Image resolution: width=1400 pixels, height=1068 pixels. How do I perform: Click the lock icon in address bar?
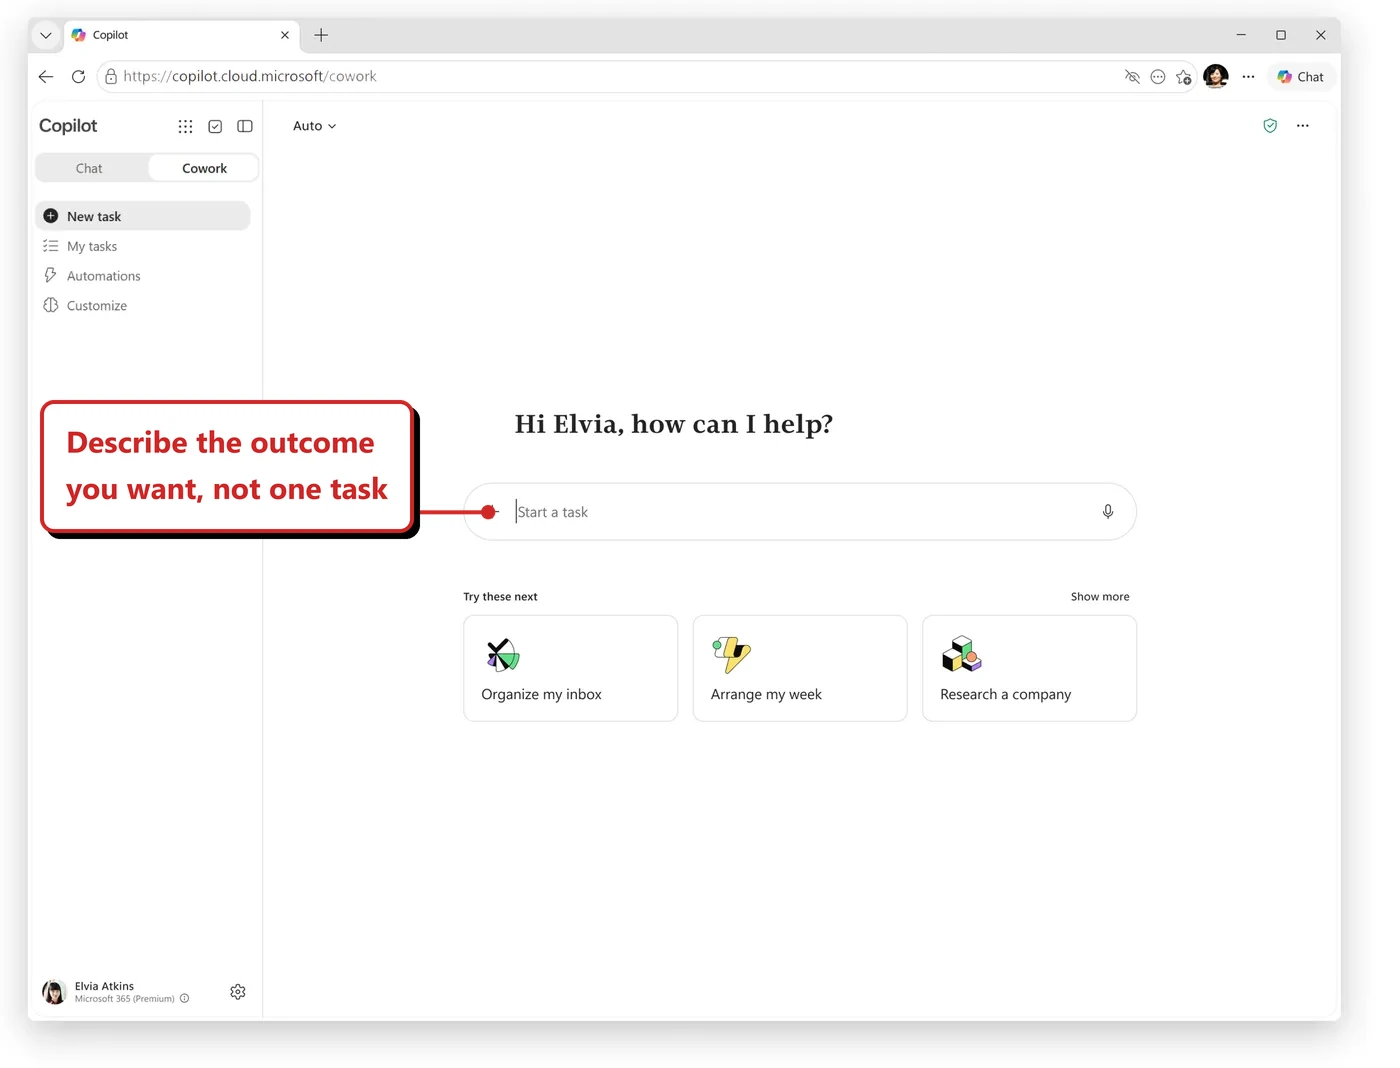(x=111, y=76)
